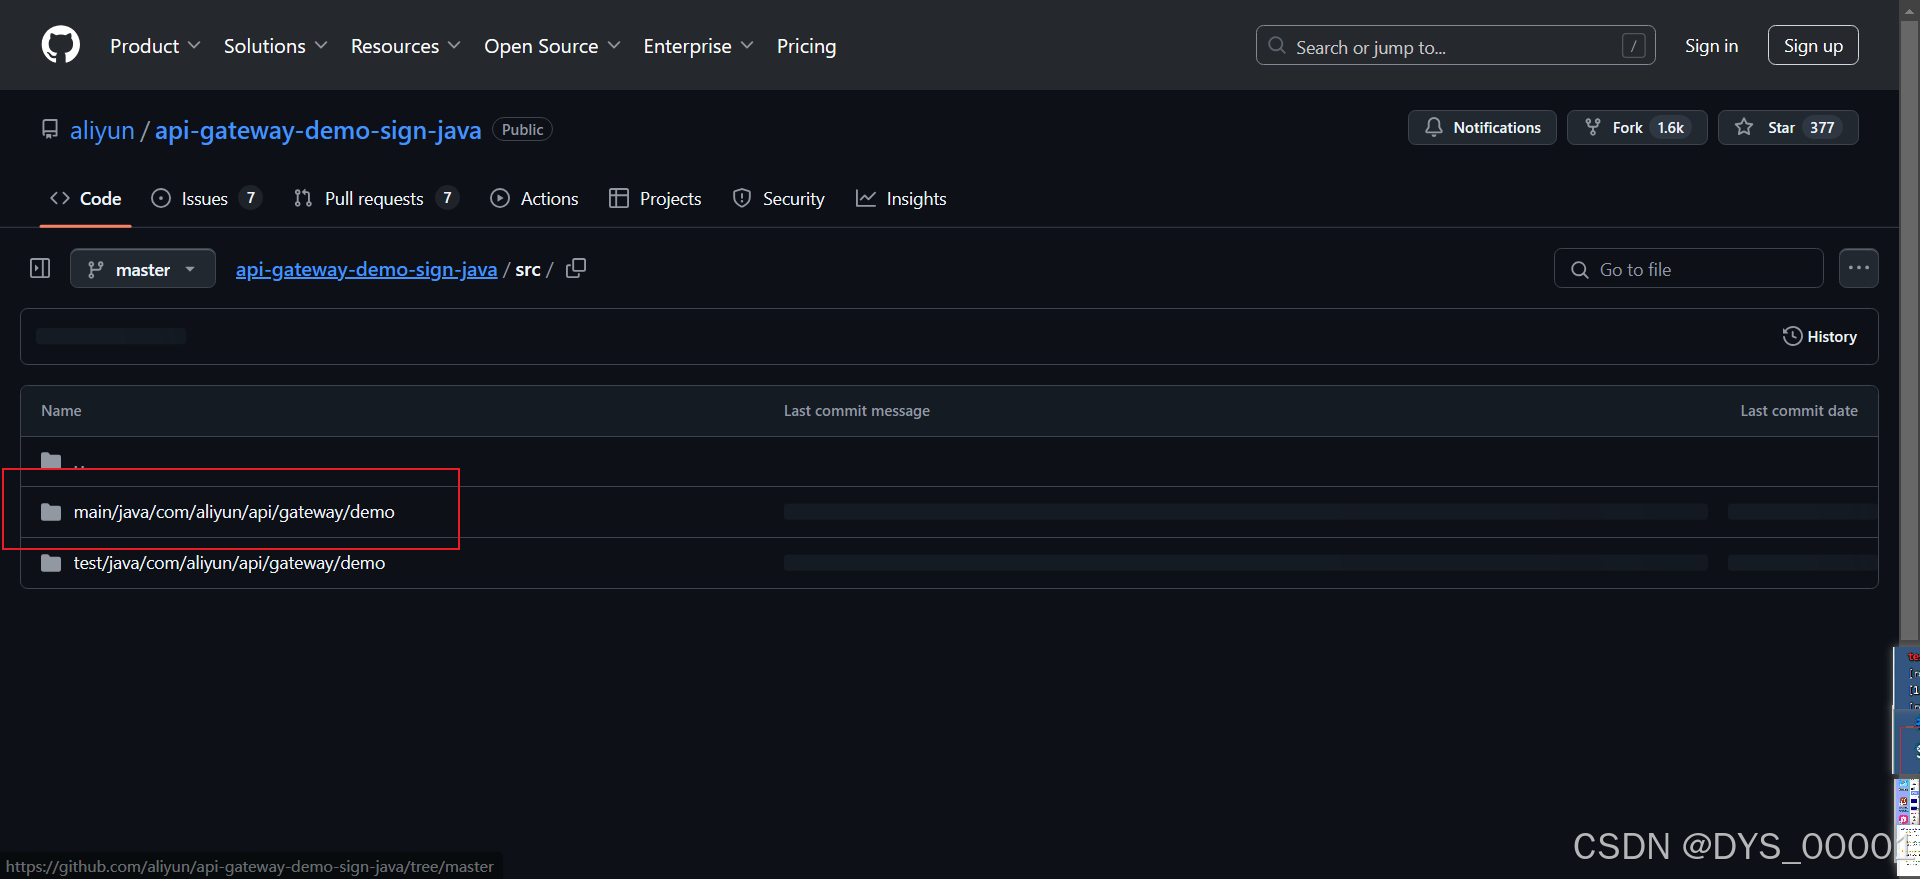The width and height of the screenshot is (1920, 879).
Task: Copy the src path icon
Action: (x=576, y=268)
